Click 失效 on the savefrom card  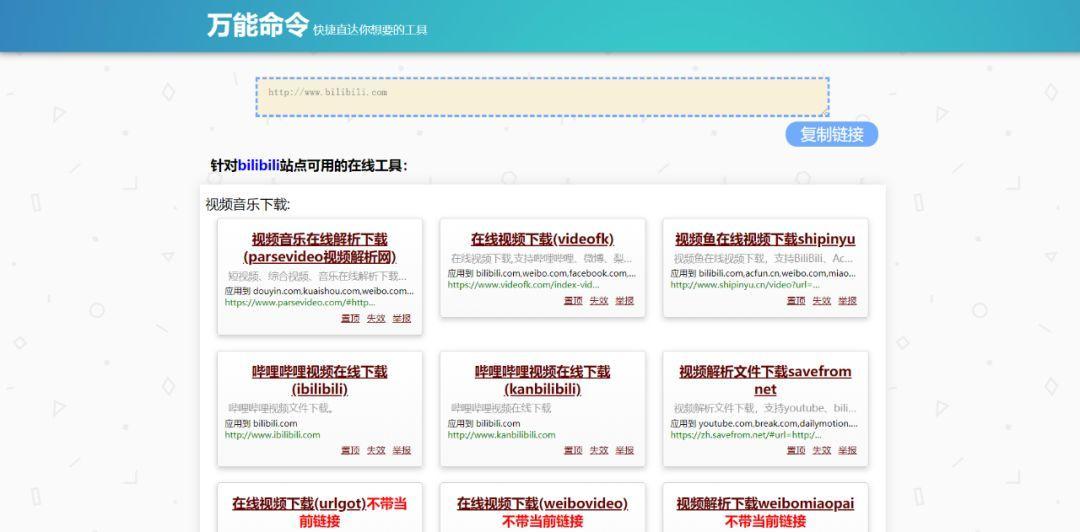822,450
